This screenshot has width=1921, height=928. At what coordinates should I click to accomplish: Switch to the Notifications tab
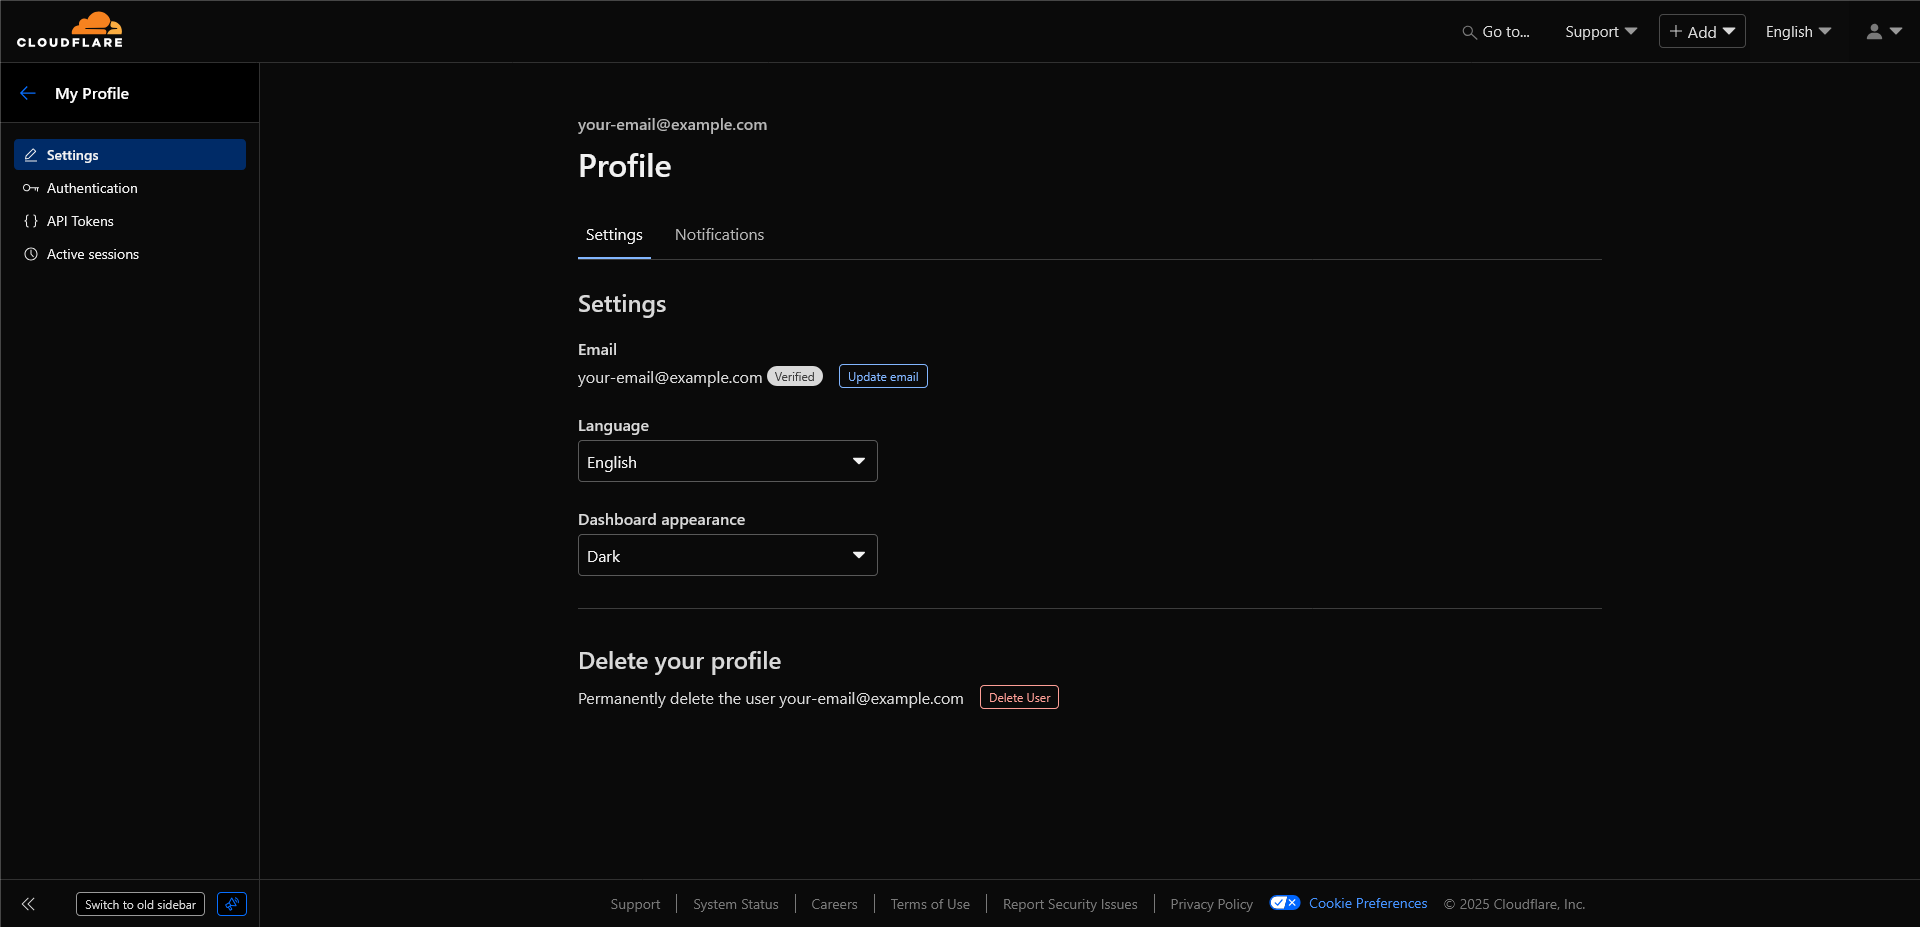[x=719, y=235]
